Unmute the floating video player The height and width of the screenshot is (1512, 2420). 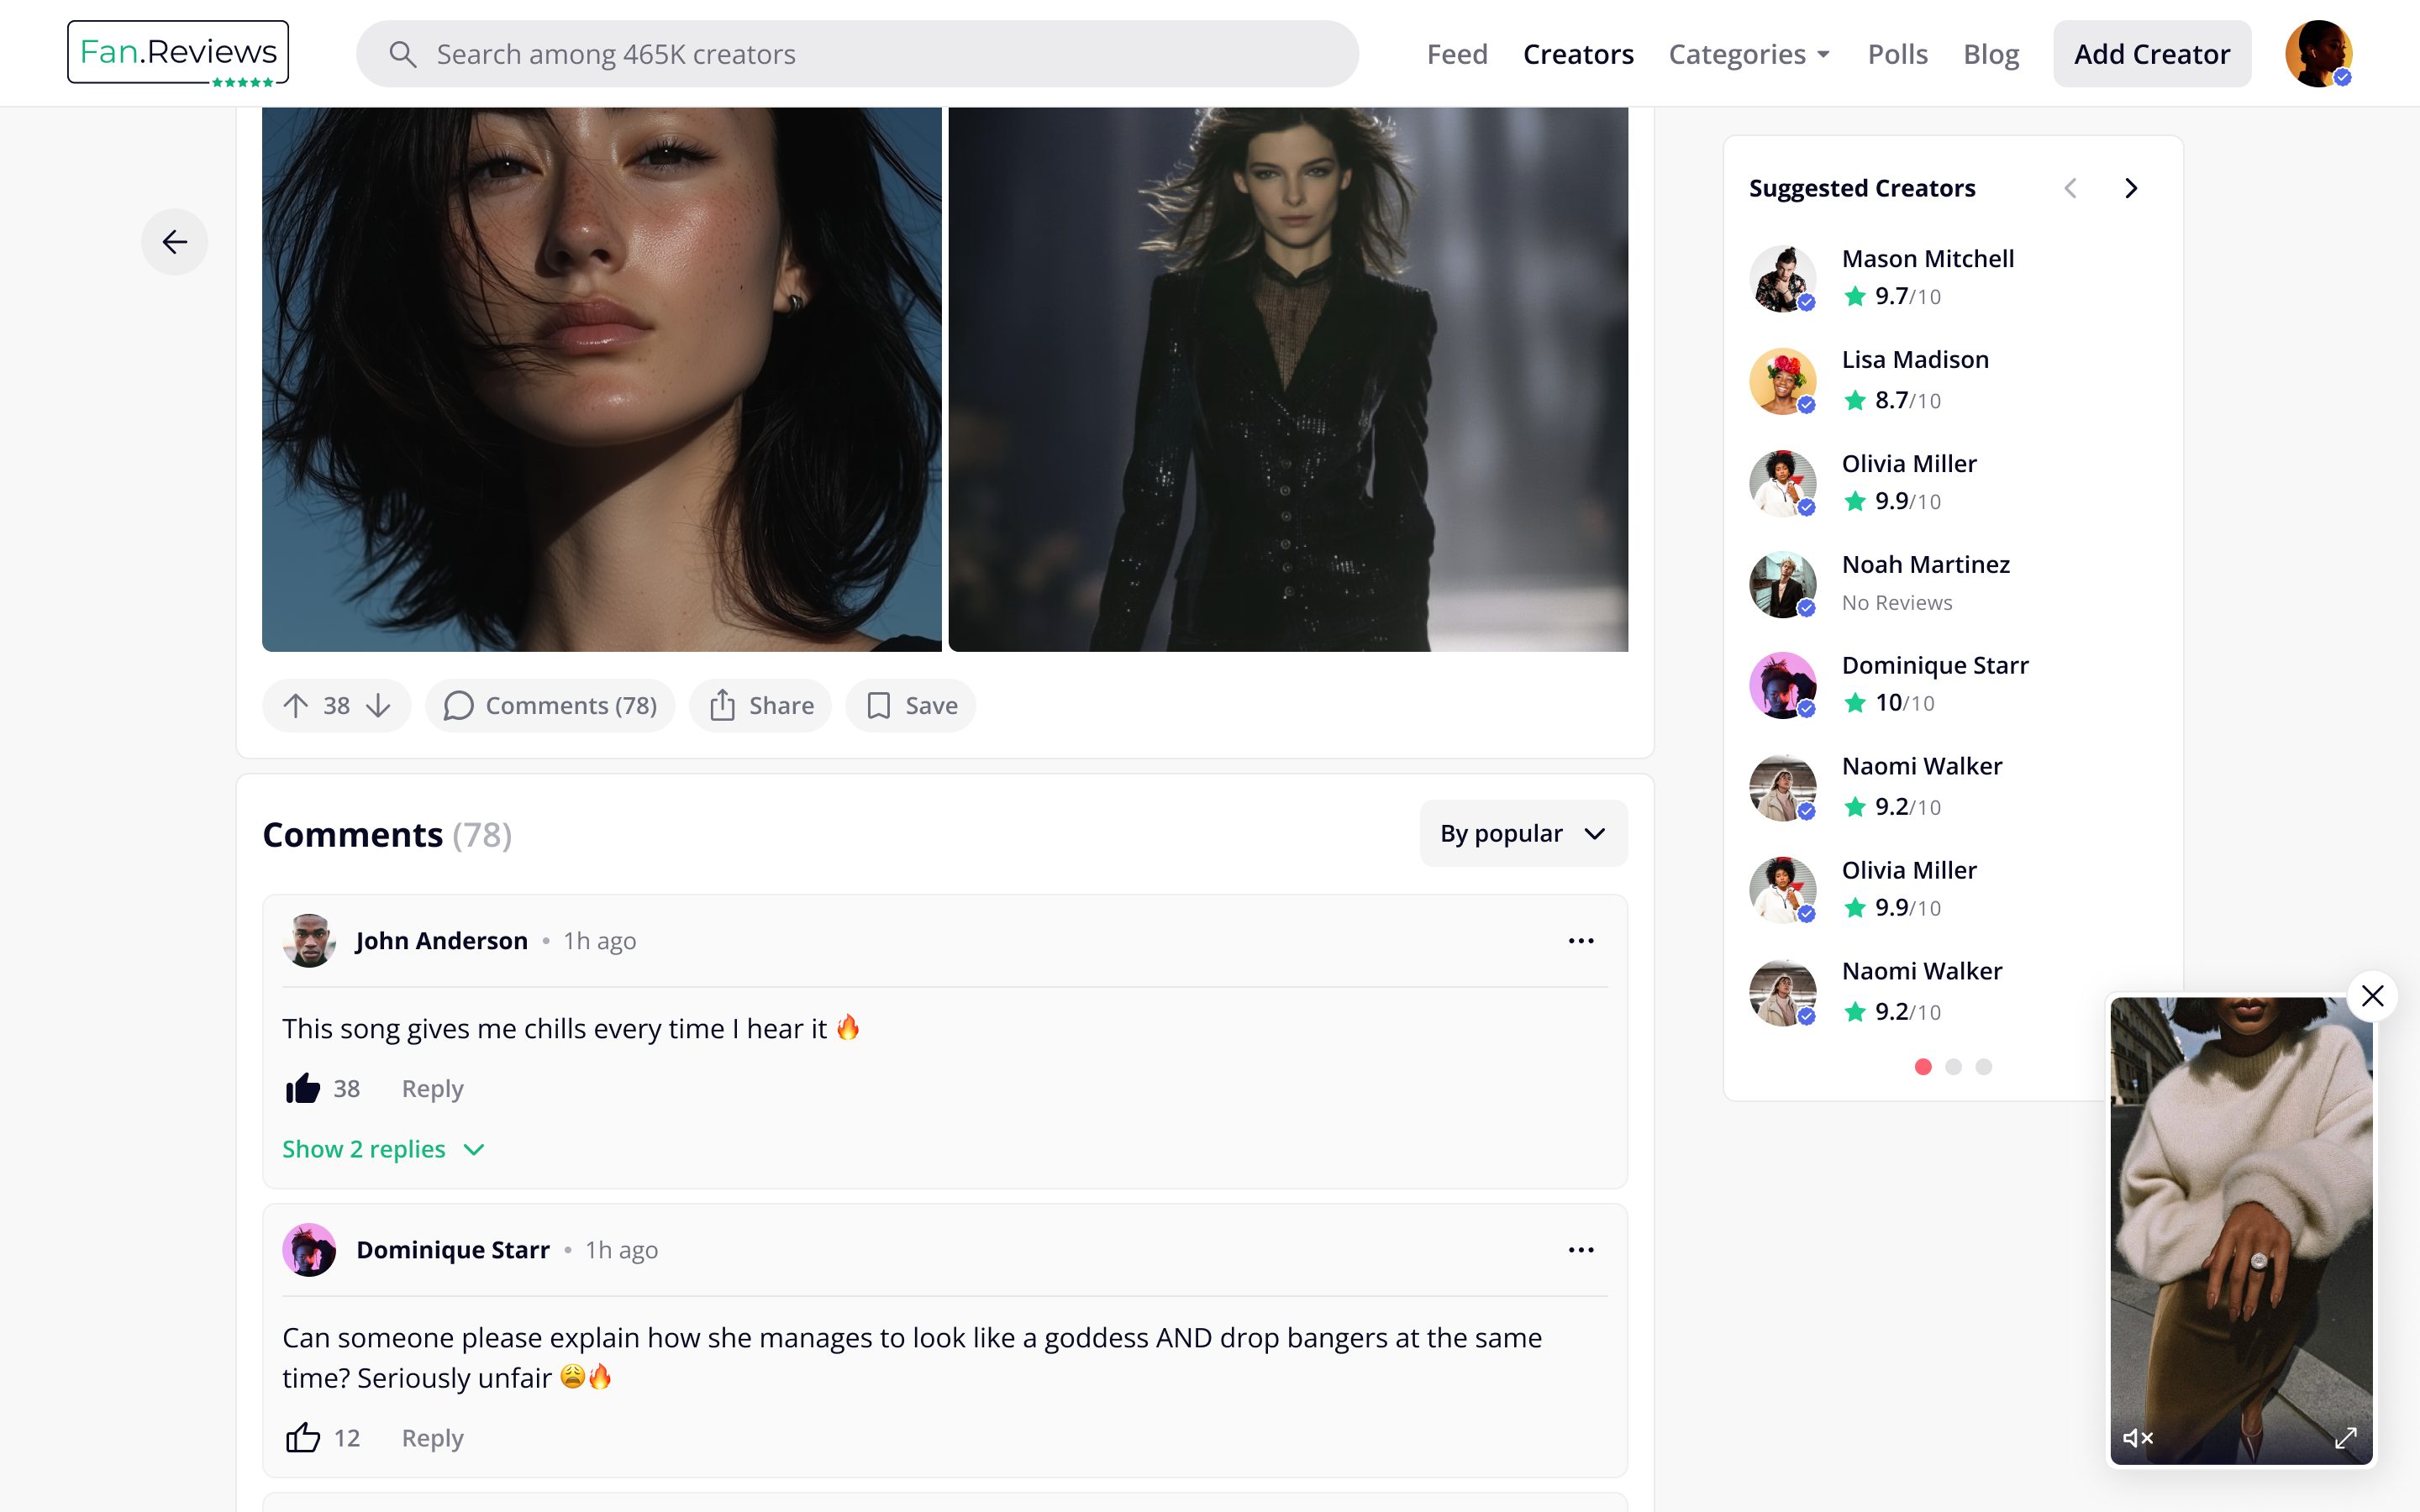click(x=2139, y=1437)
